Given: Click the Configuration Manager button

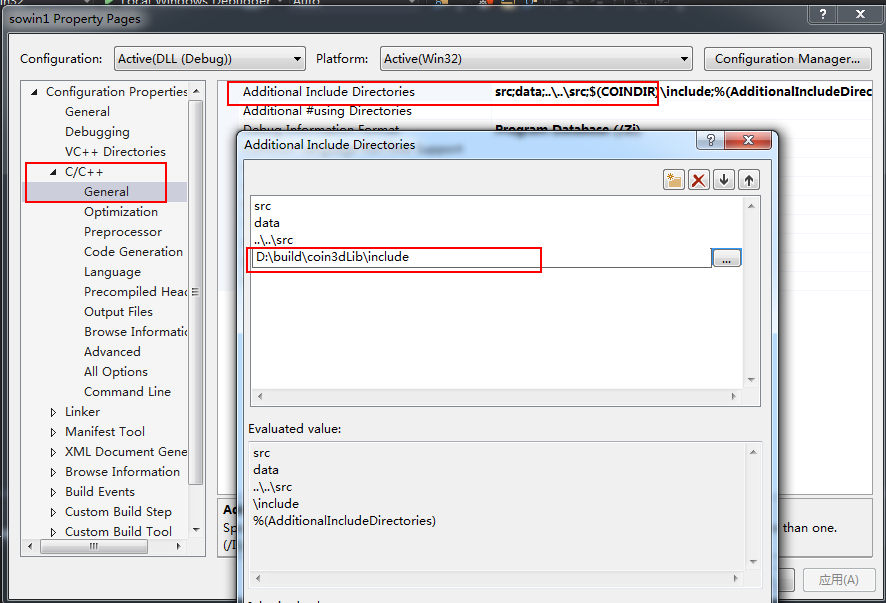Looking at the screenshot, I should click(x=787, y=59).
